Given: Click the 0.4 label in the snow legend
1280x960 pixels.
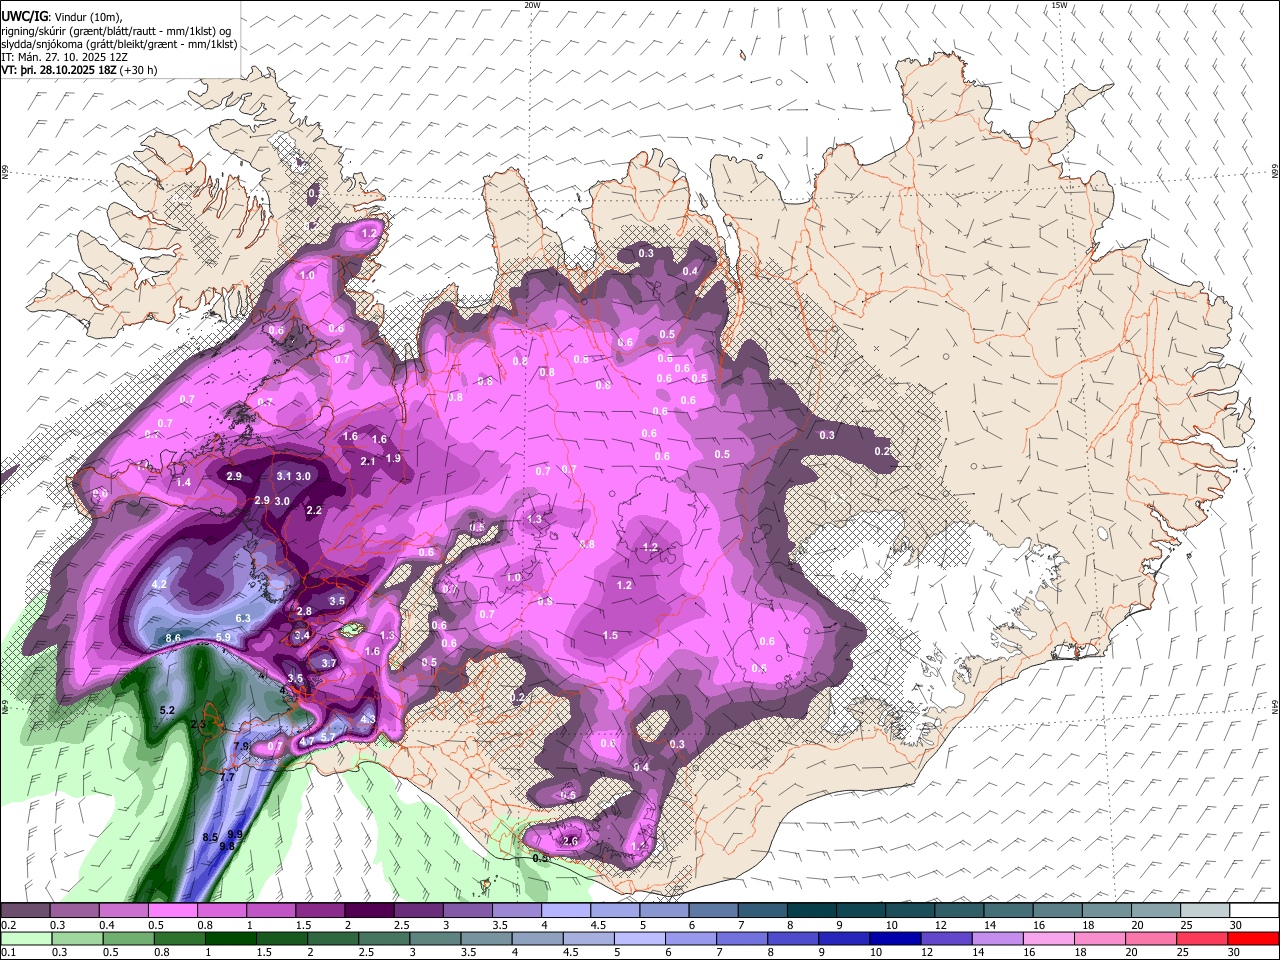Looking at the screenshot, I should [x=108, y=925].
